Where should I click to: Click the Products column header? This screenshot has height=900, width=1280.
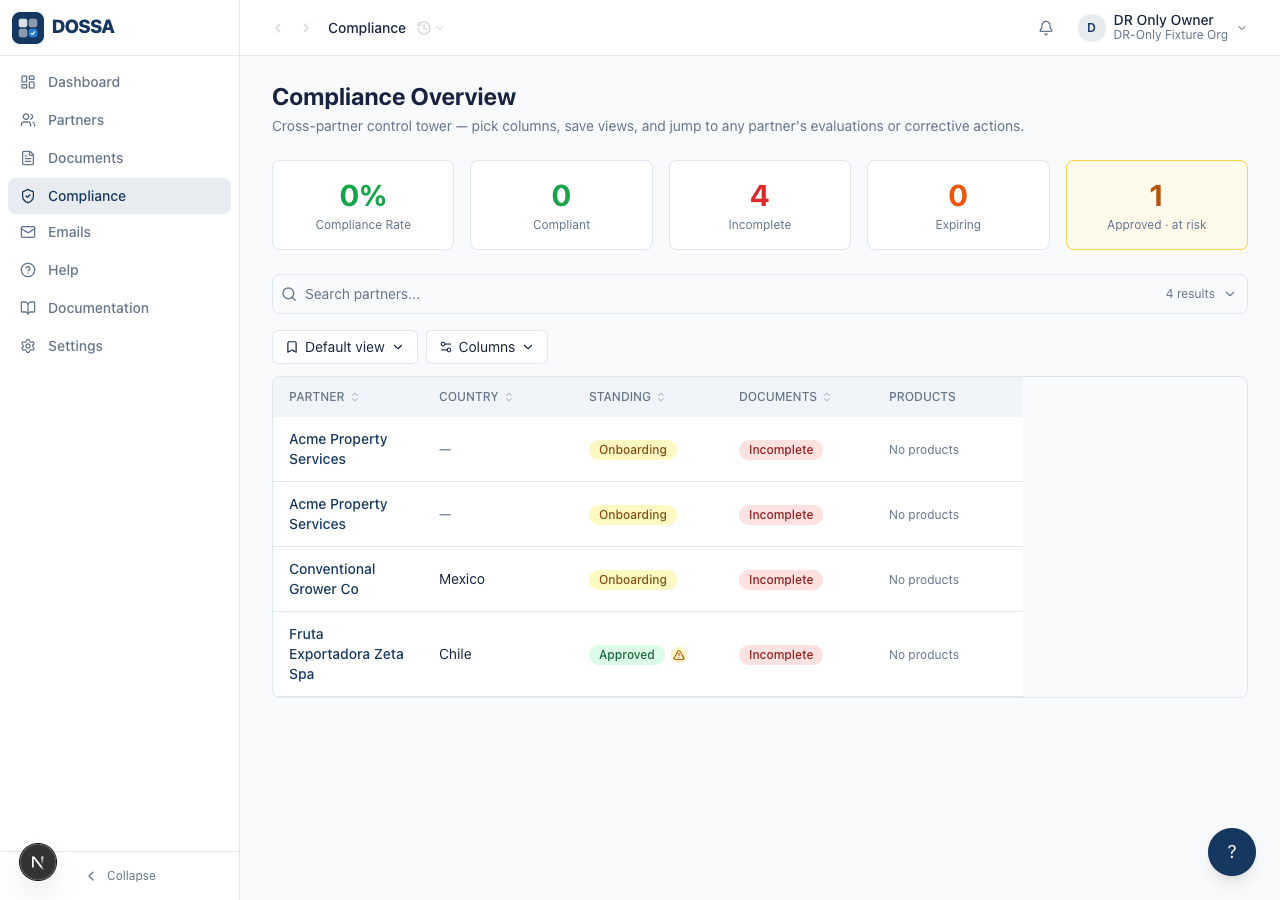922,397
